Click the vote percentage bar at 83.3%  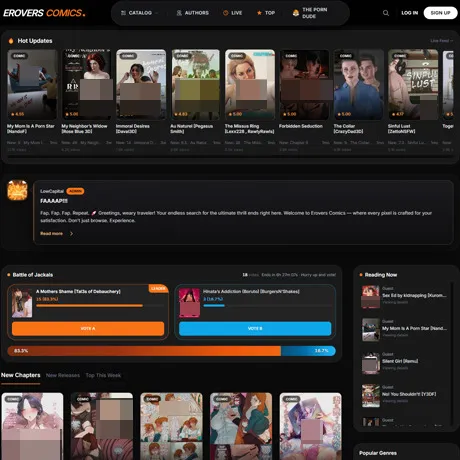[x=144, y=351]
